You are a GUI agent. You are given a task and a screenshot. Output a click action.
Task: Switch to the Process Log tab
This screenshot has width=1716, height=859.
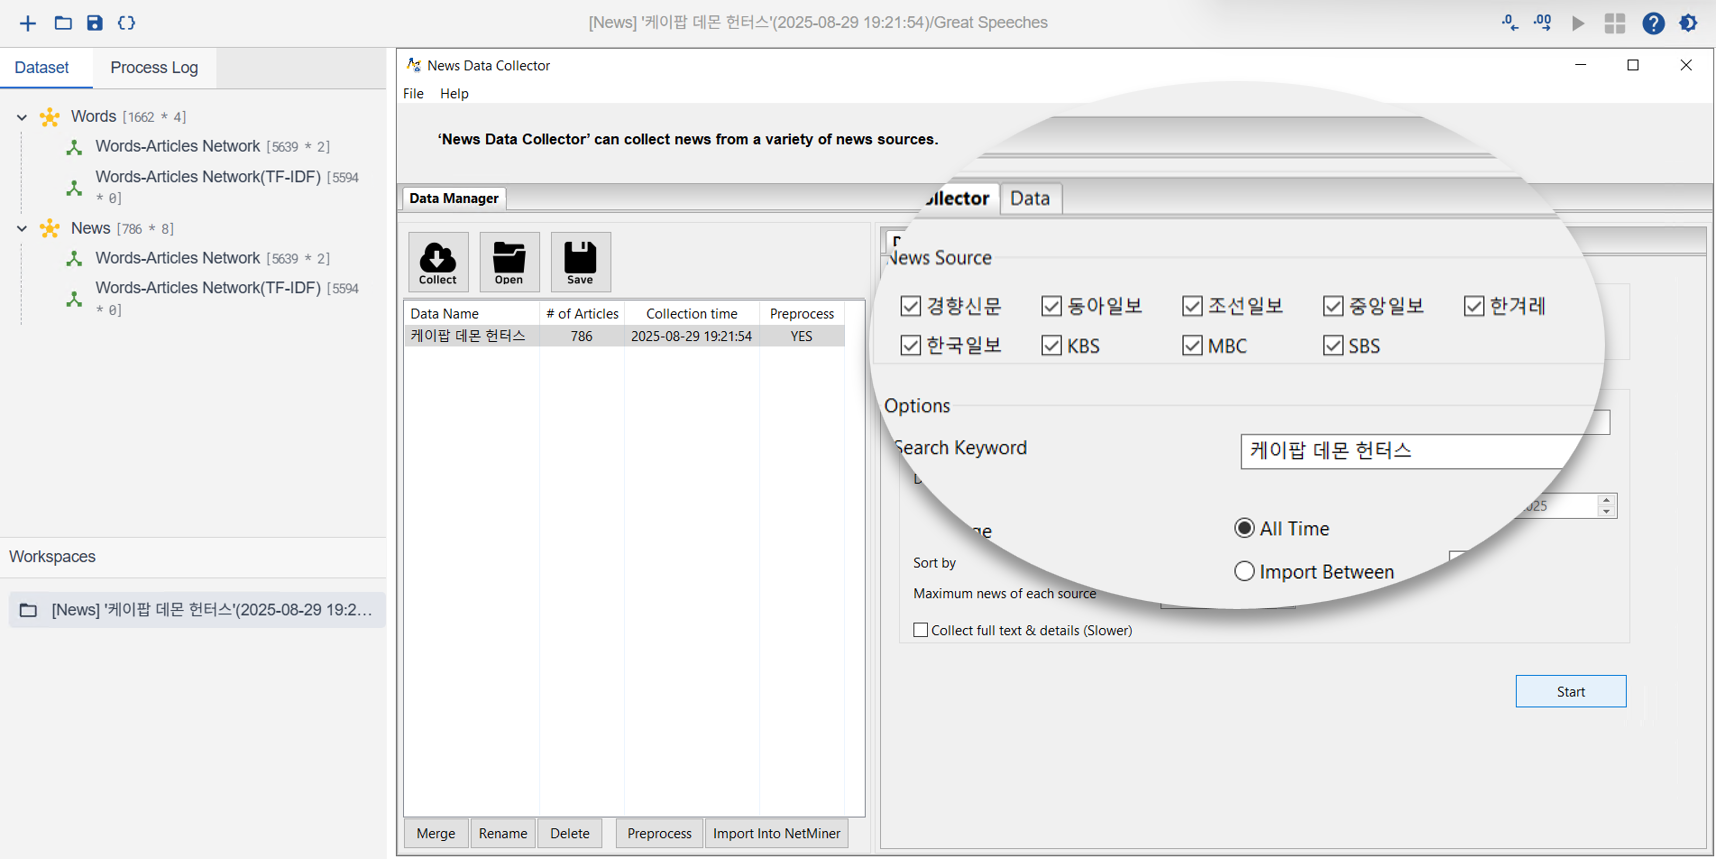[x=154, y=68]
